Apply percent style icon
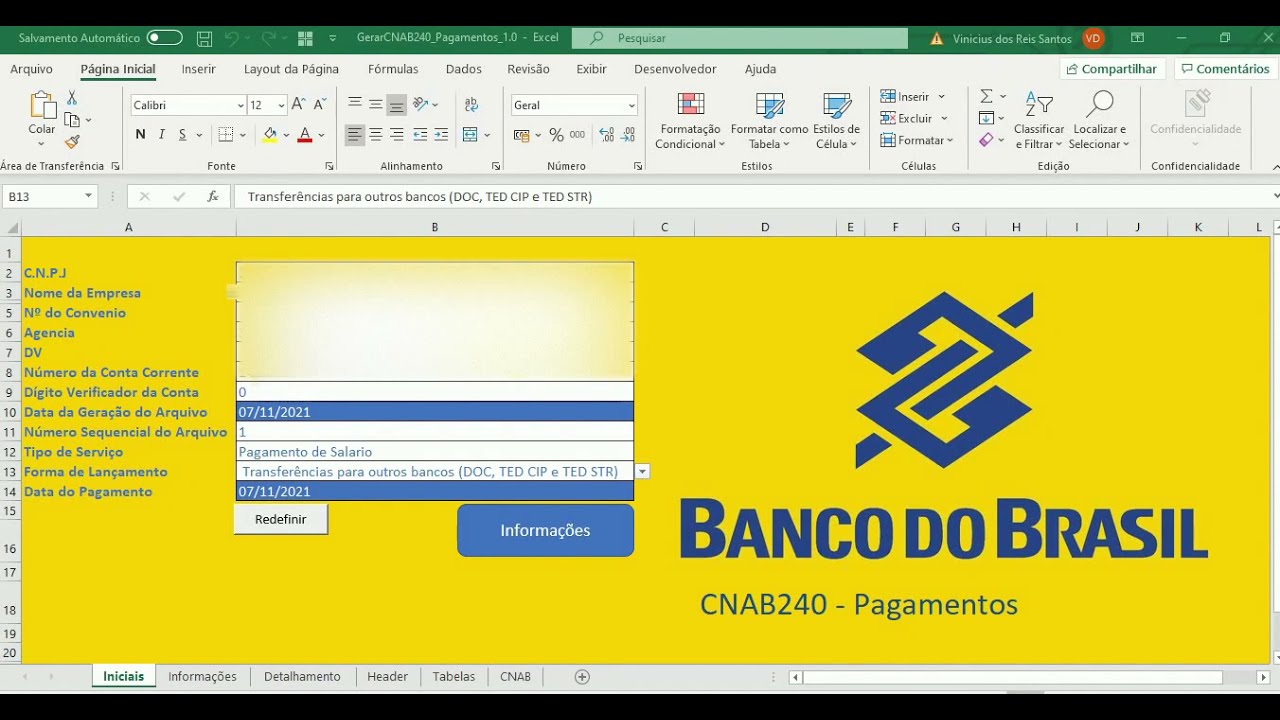Image resolution: width=1280 pixels, height=720 pixels. (556, 135)
